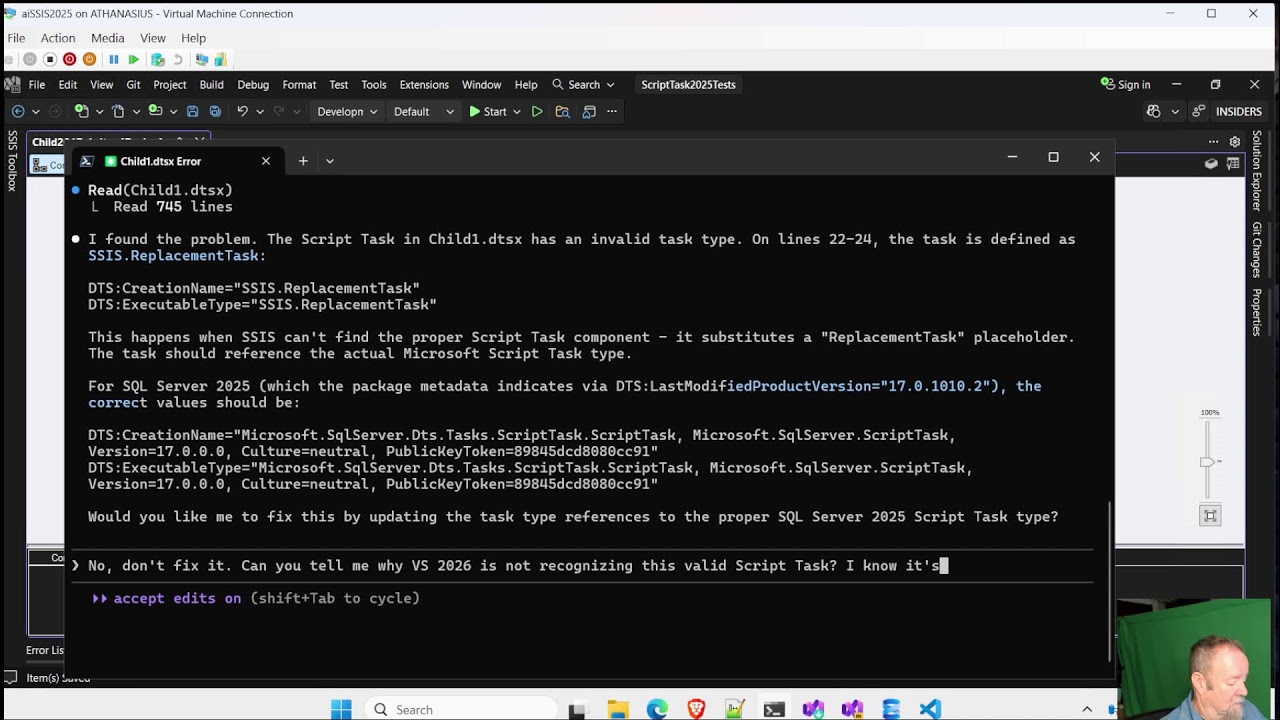The width and height of the screenshot is (1280, 720).
Task: Expand the New Project dropdown arrow
Action: (98, 112)
